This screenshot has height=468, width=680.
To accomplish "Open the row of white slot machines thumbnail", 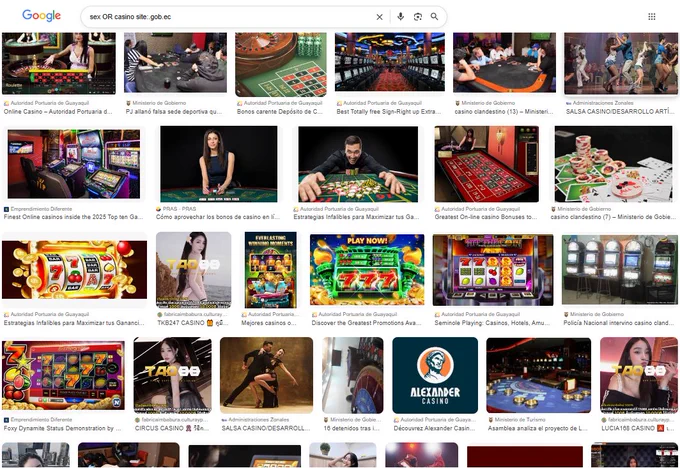I will click(620, 269).
